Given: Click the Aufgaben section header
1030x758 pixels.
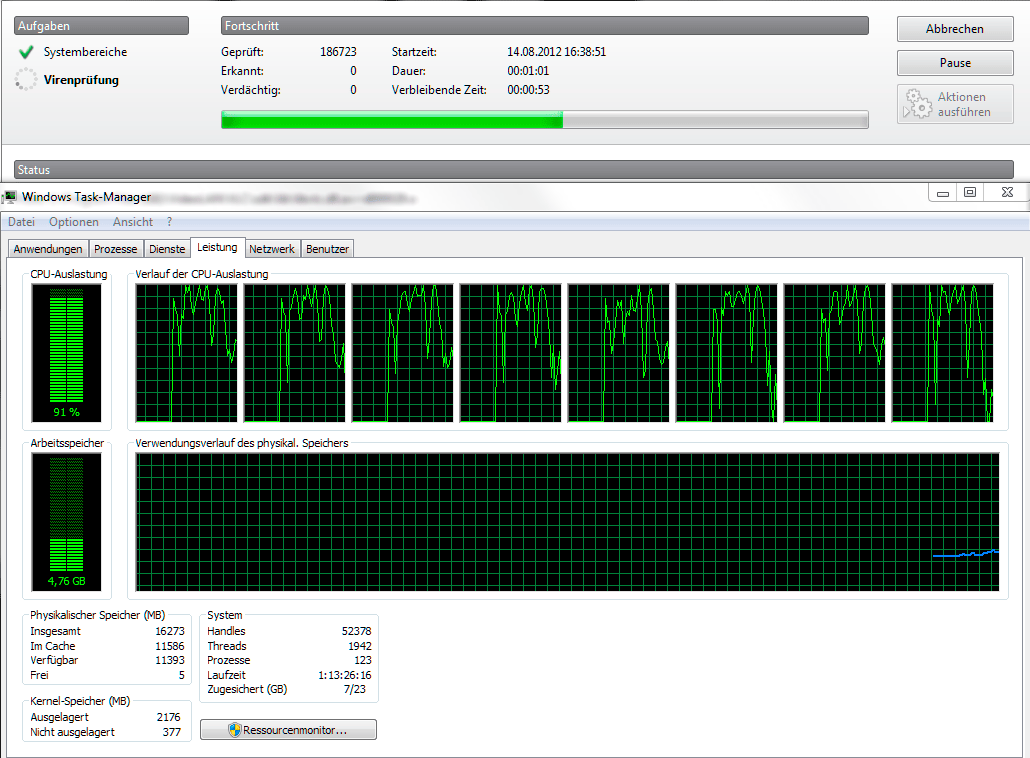Looking at the screenshot, I should (102, 26).
